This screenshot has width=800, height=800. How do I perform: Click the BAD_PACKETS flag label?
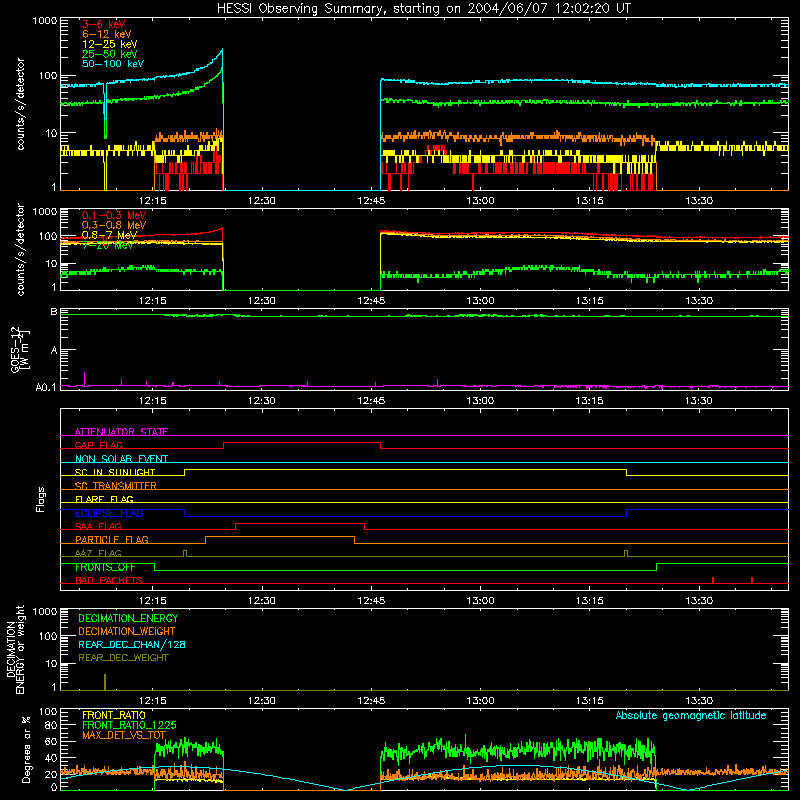(x=108, y=580)
